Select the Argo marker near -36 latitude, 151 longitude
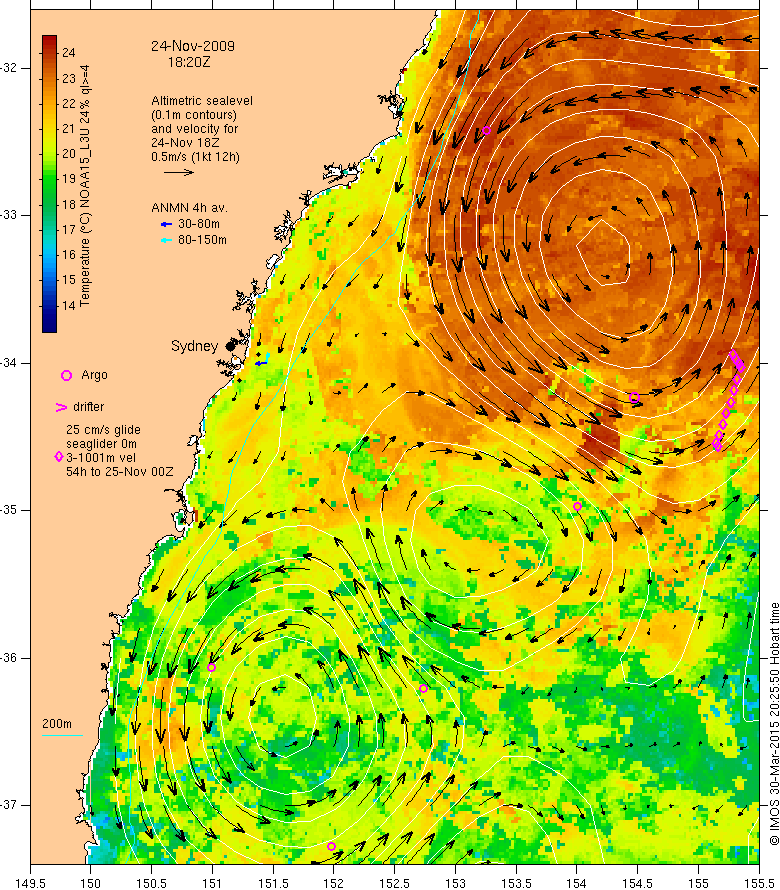This screenshot has height=890, width=780. pos(211,668)
